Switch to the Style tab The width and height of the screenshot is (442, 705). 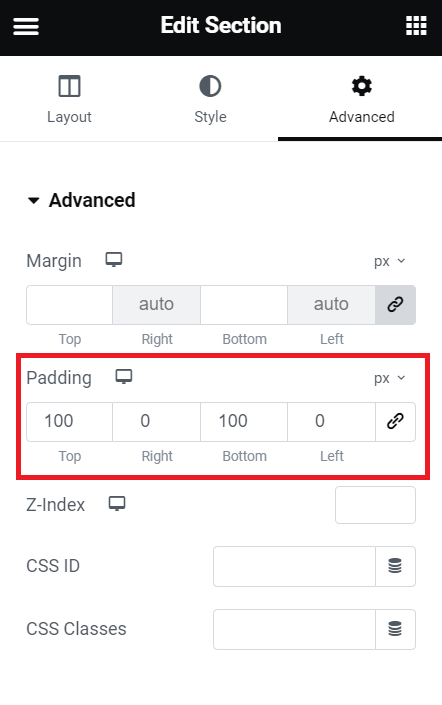(x=210, y=99)
